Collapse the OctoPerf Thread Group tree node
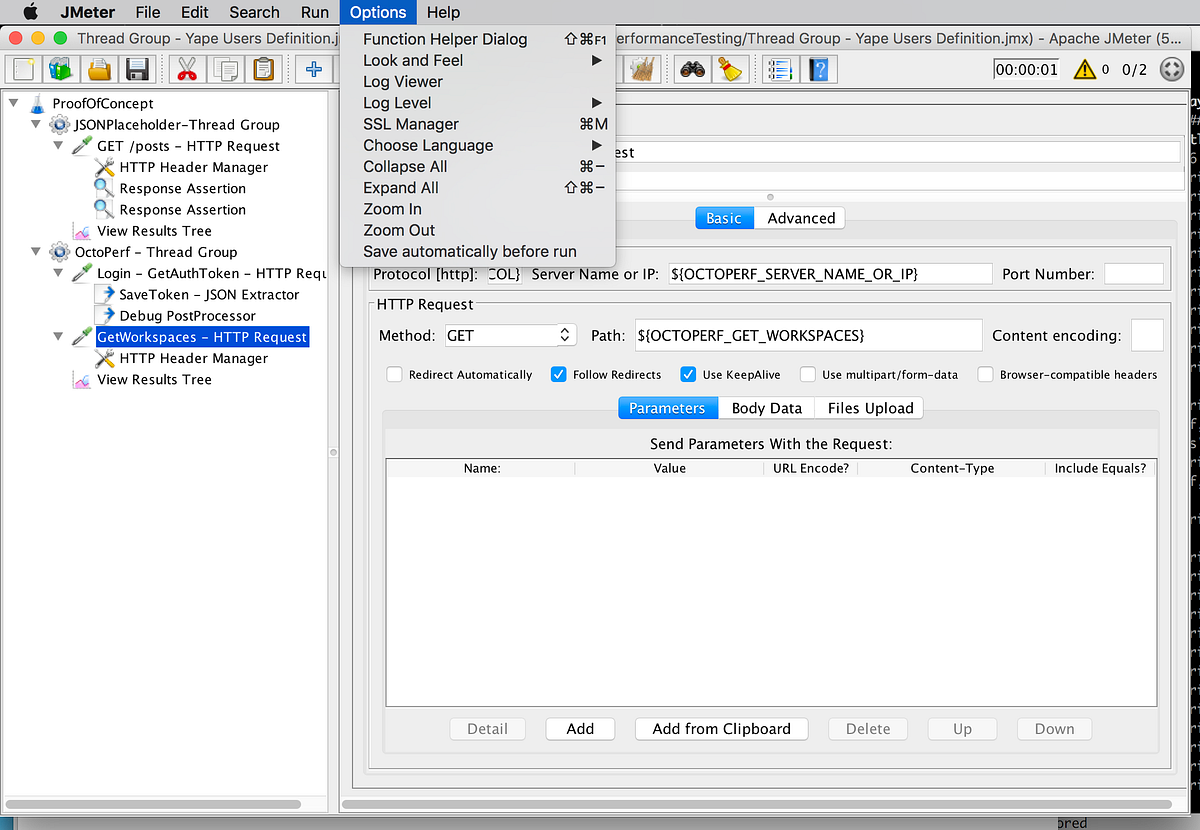Image resolution: width=1200 pixels, height=830 pixels. click(35, 251)
